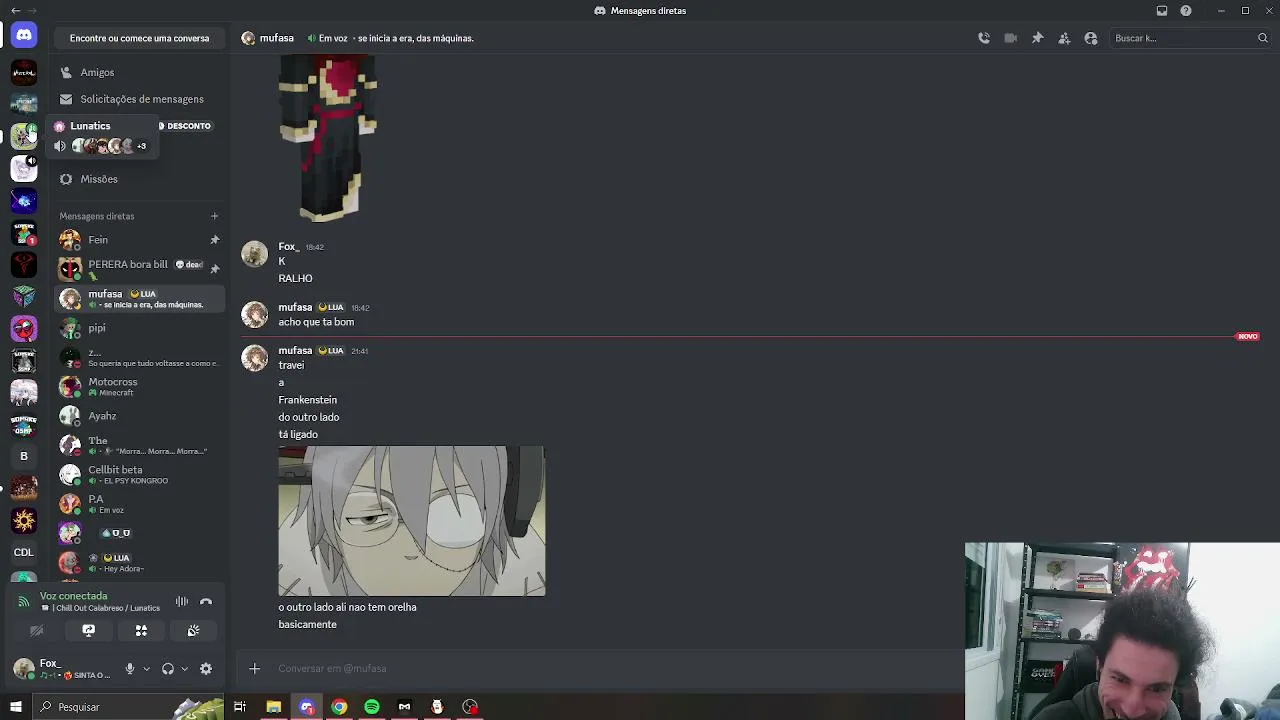Open direct message with pipi
This screenshot has height=720, width=1280.
(139, 328)
